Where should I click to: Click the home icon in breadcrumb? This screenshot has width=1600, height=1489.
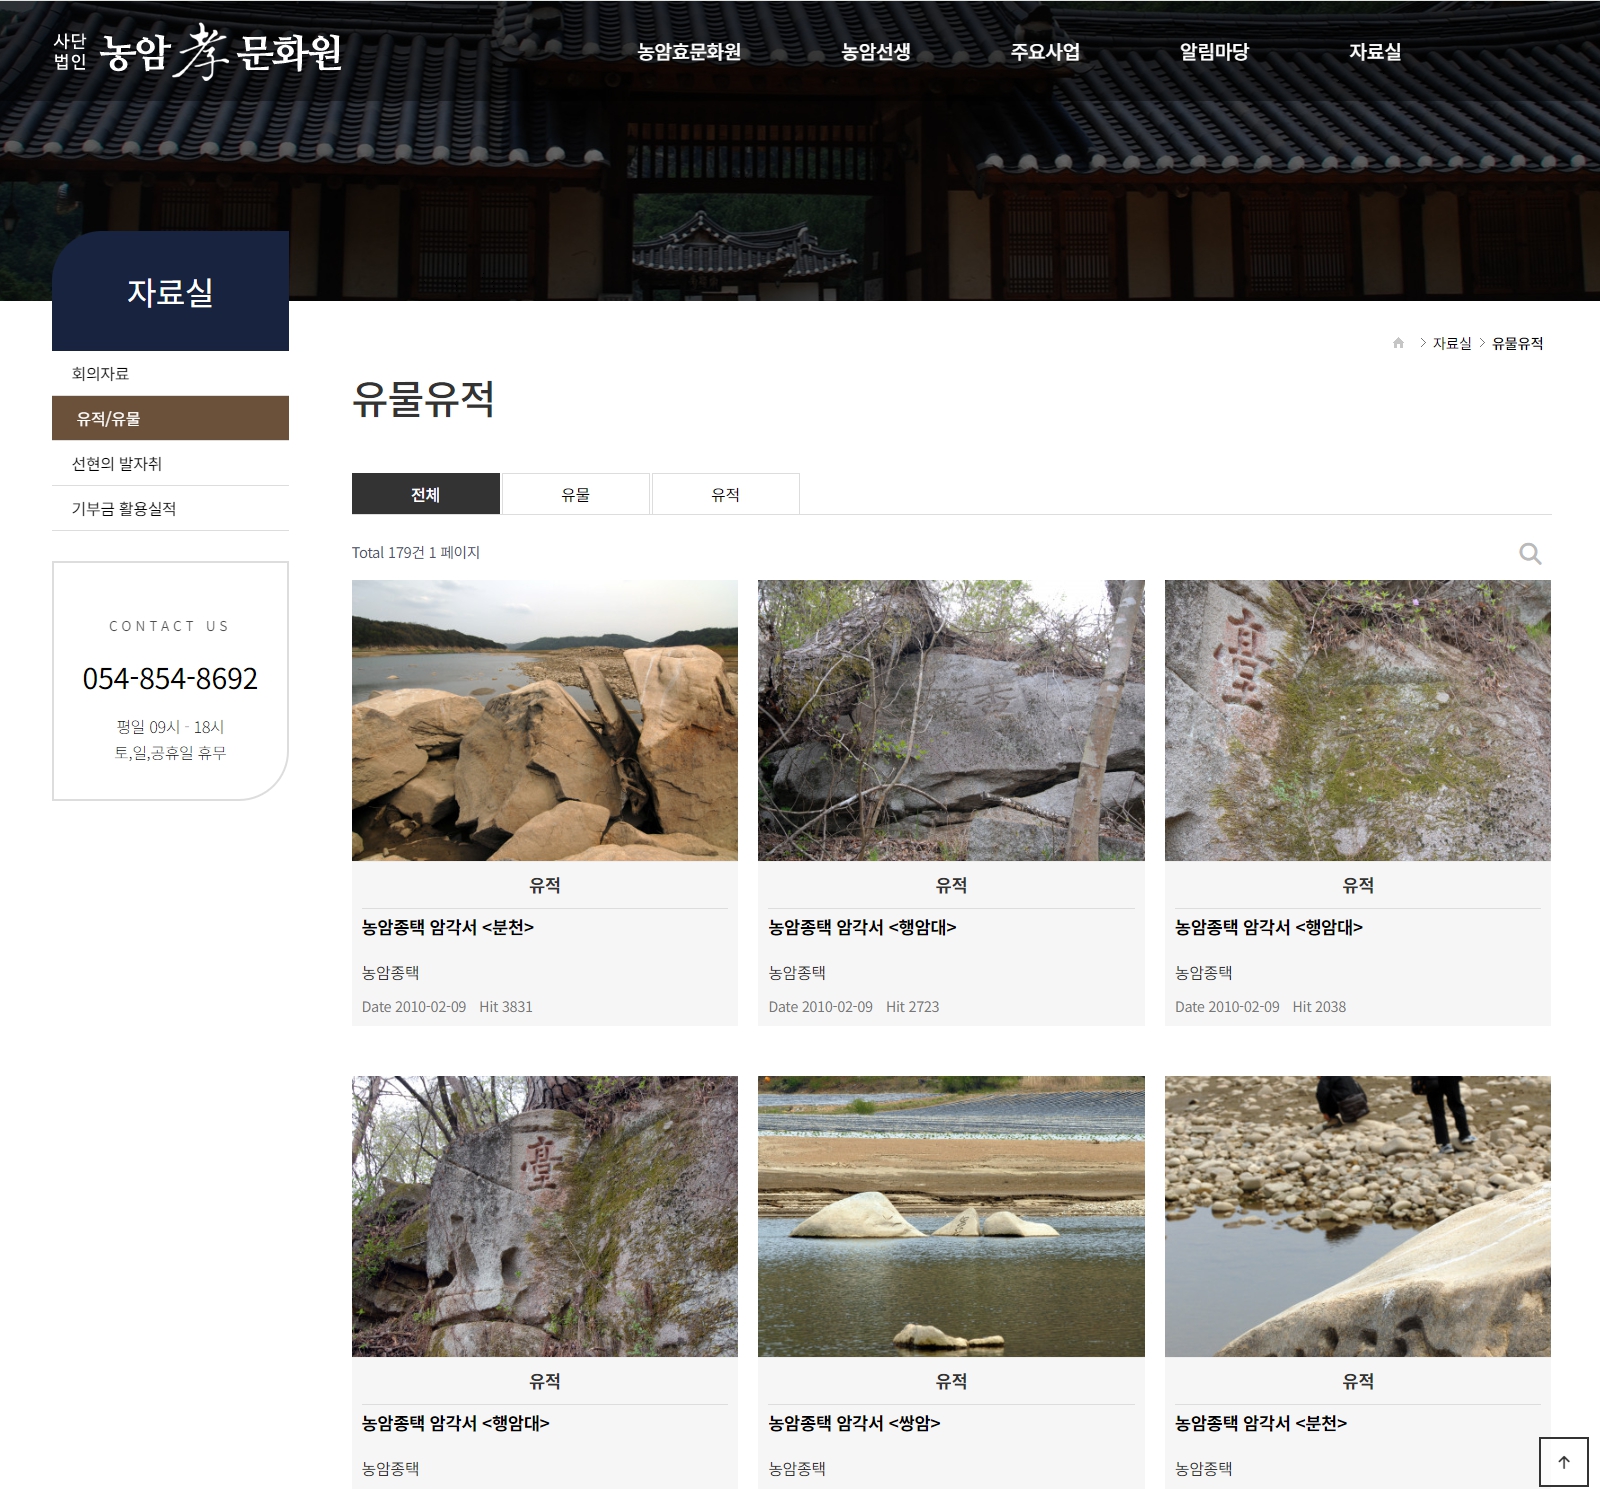point(1398,343)
